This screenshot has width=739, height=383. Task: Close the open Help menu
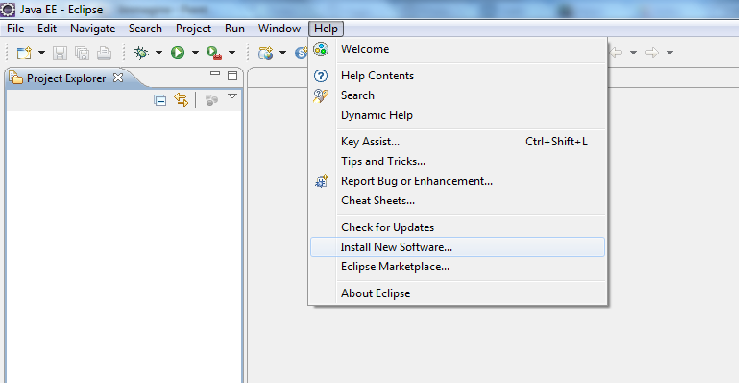point(326,29)
